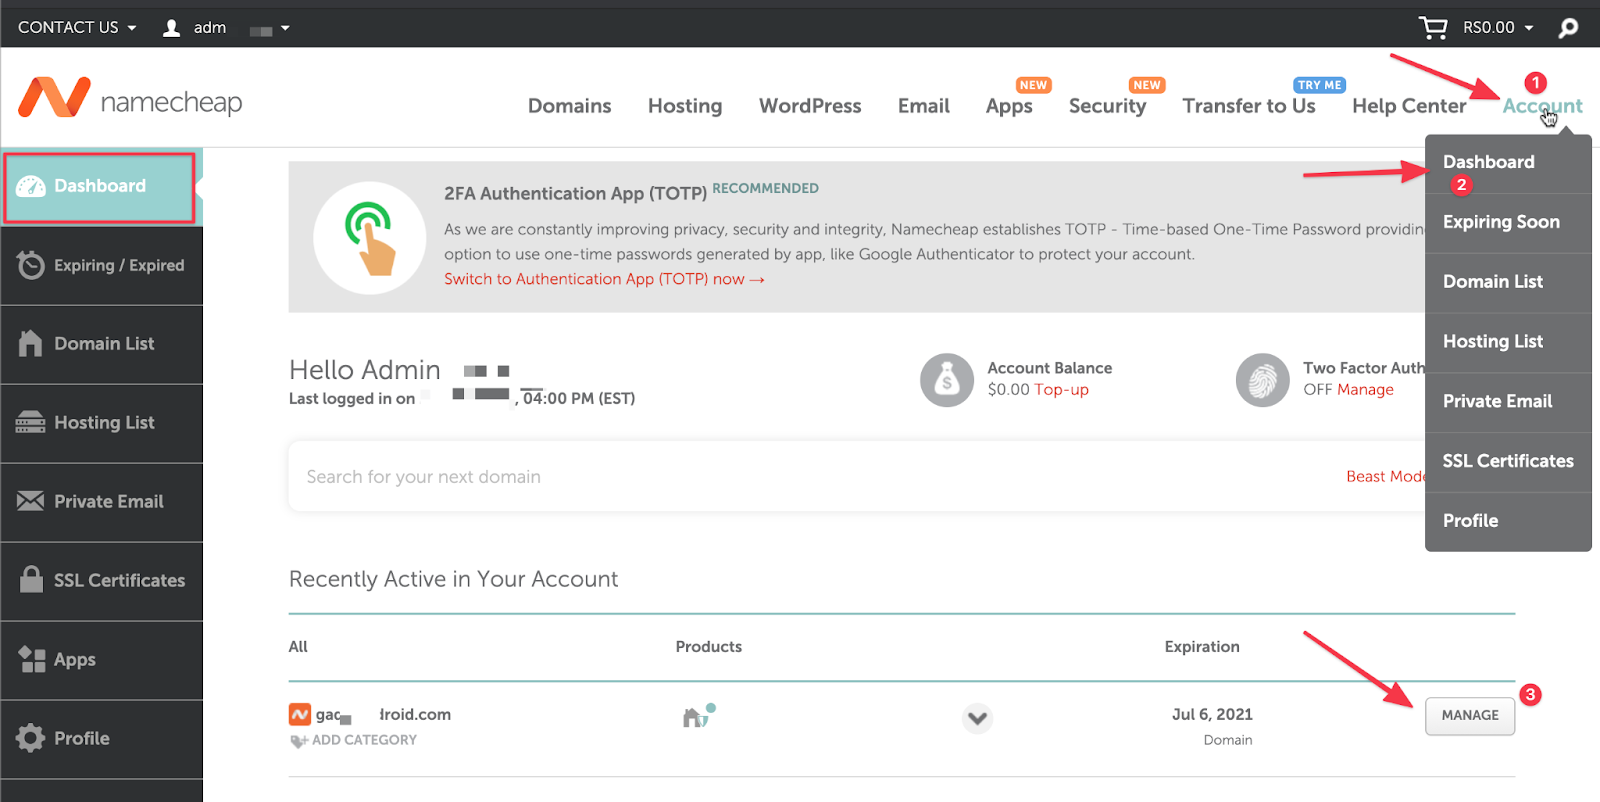This screenshot has width=1600, height=802.
Task: Click the Account Balance money bag icon
Action: pos(947,380)
